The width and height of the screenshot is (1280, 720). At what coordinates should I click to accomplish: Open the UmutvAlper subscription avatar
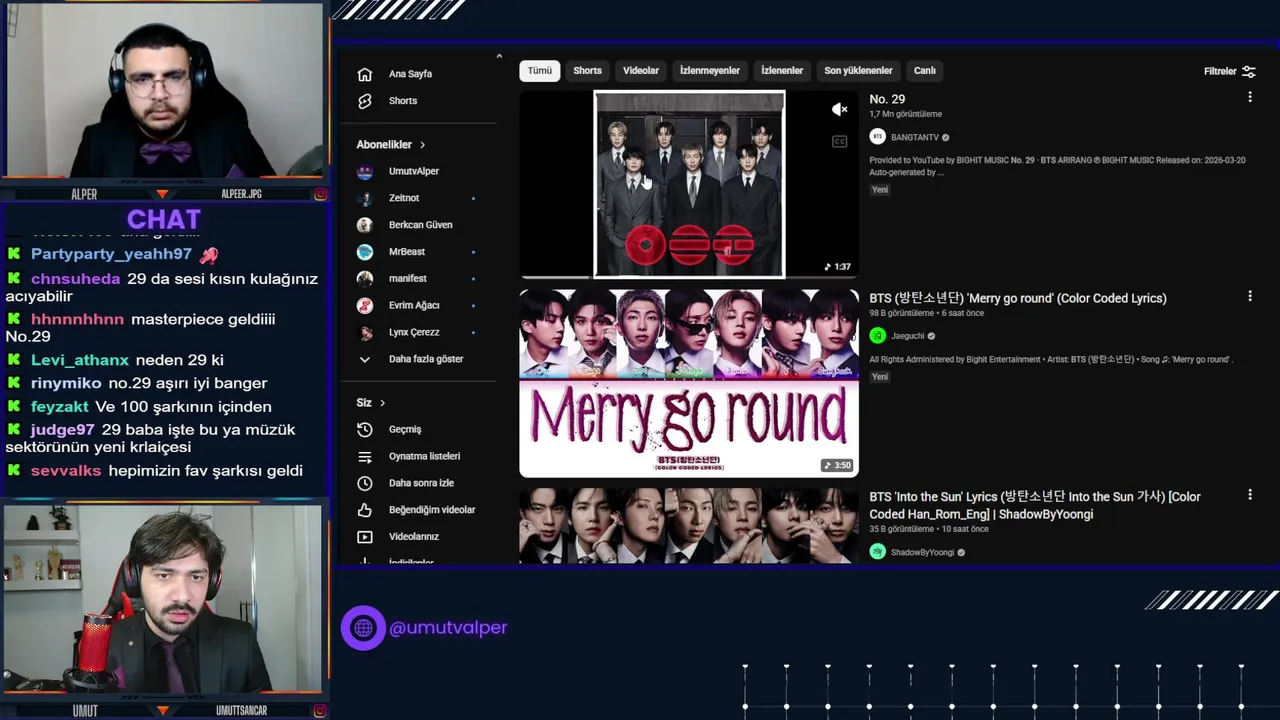pos(365,171)
